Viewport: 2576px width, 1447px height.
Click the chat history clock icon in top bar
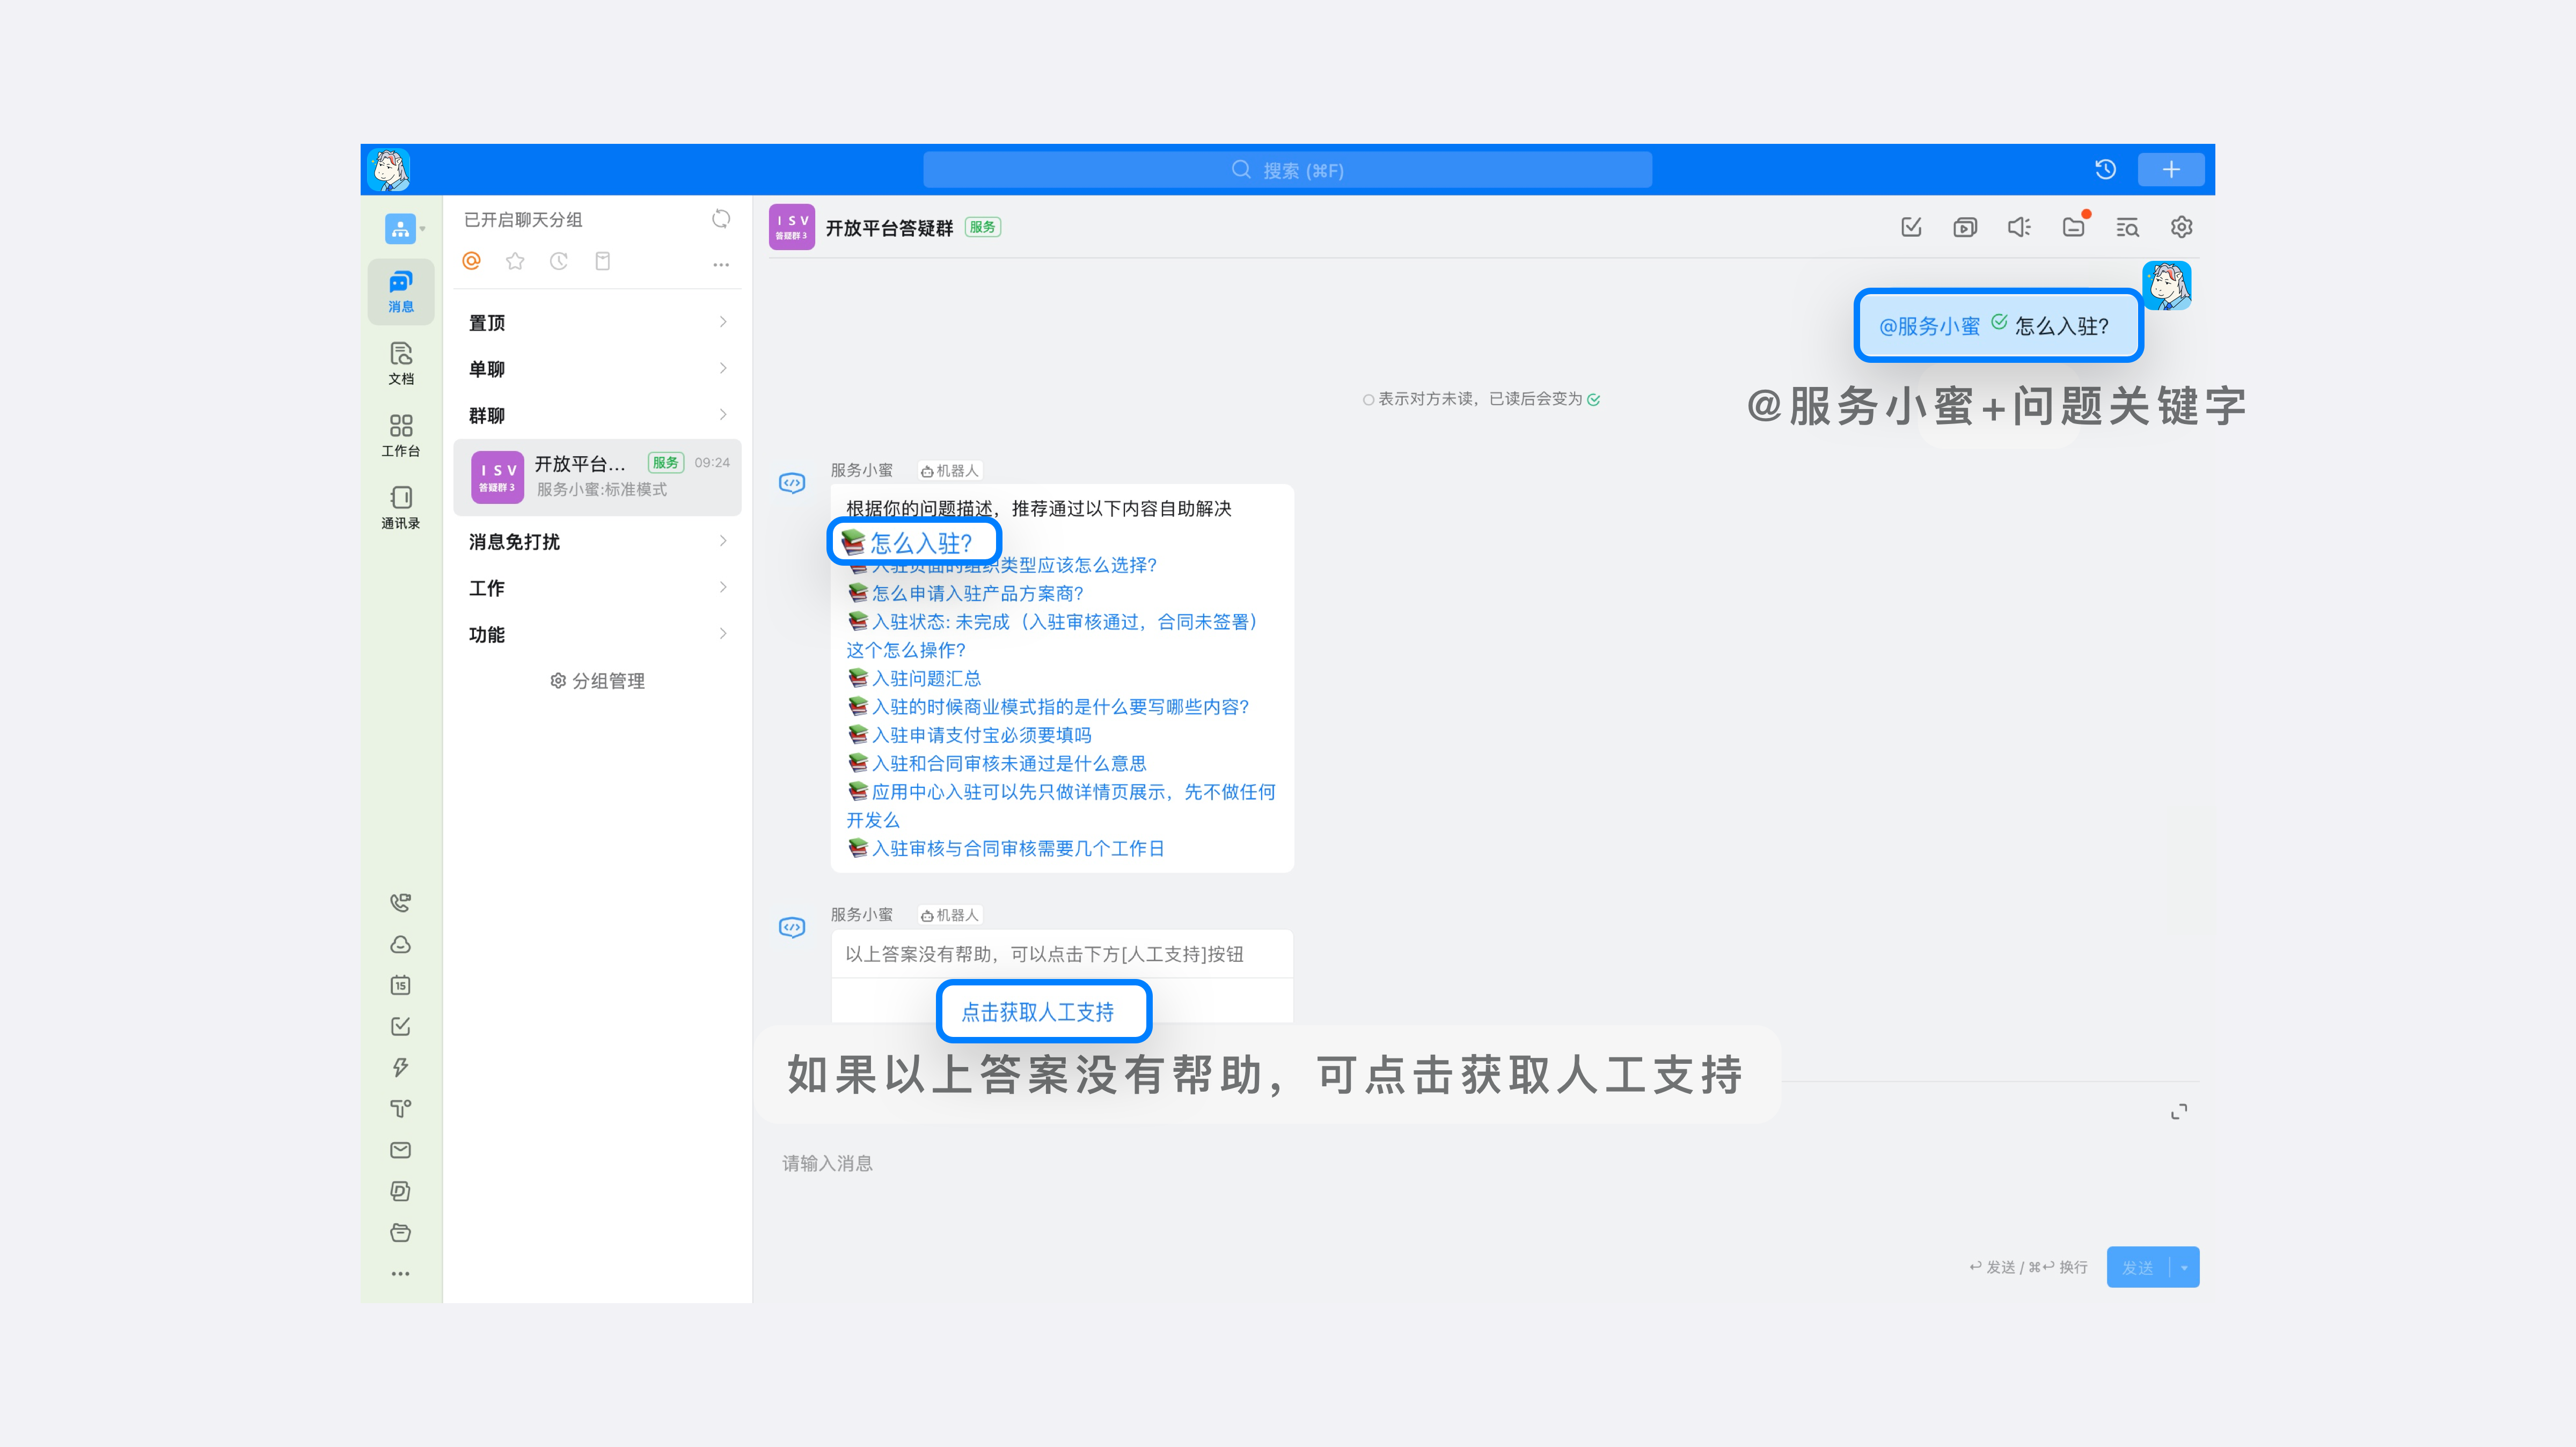(x=2105, y=170)
